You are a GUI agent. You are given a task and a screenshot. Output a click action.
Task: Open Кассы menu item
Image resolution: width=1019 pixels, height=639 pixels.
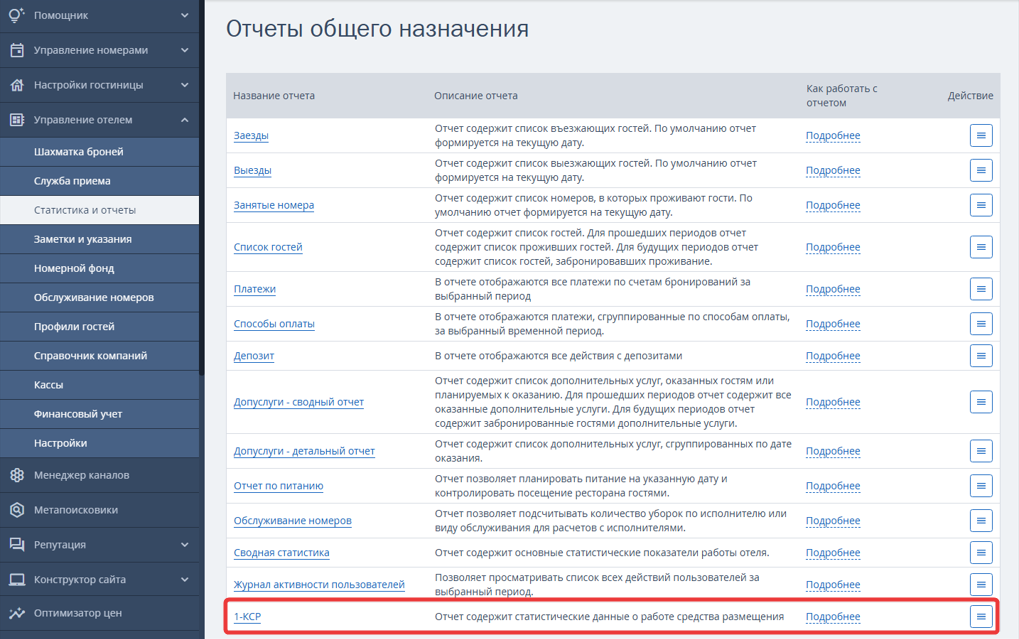pos(99,385)
